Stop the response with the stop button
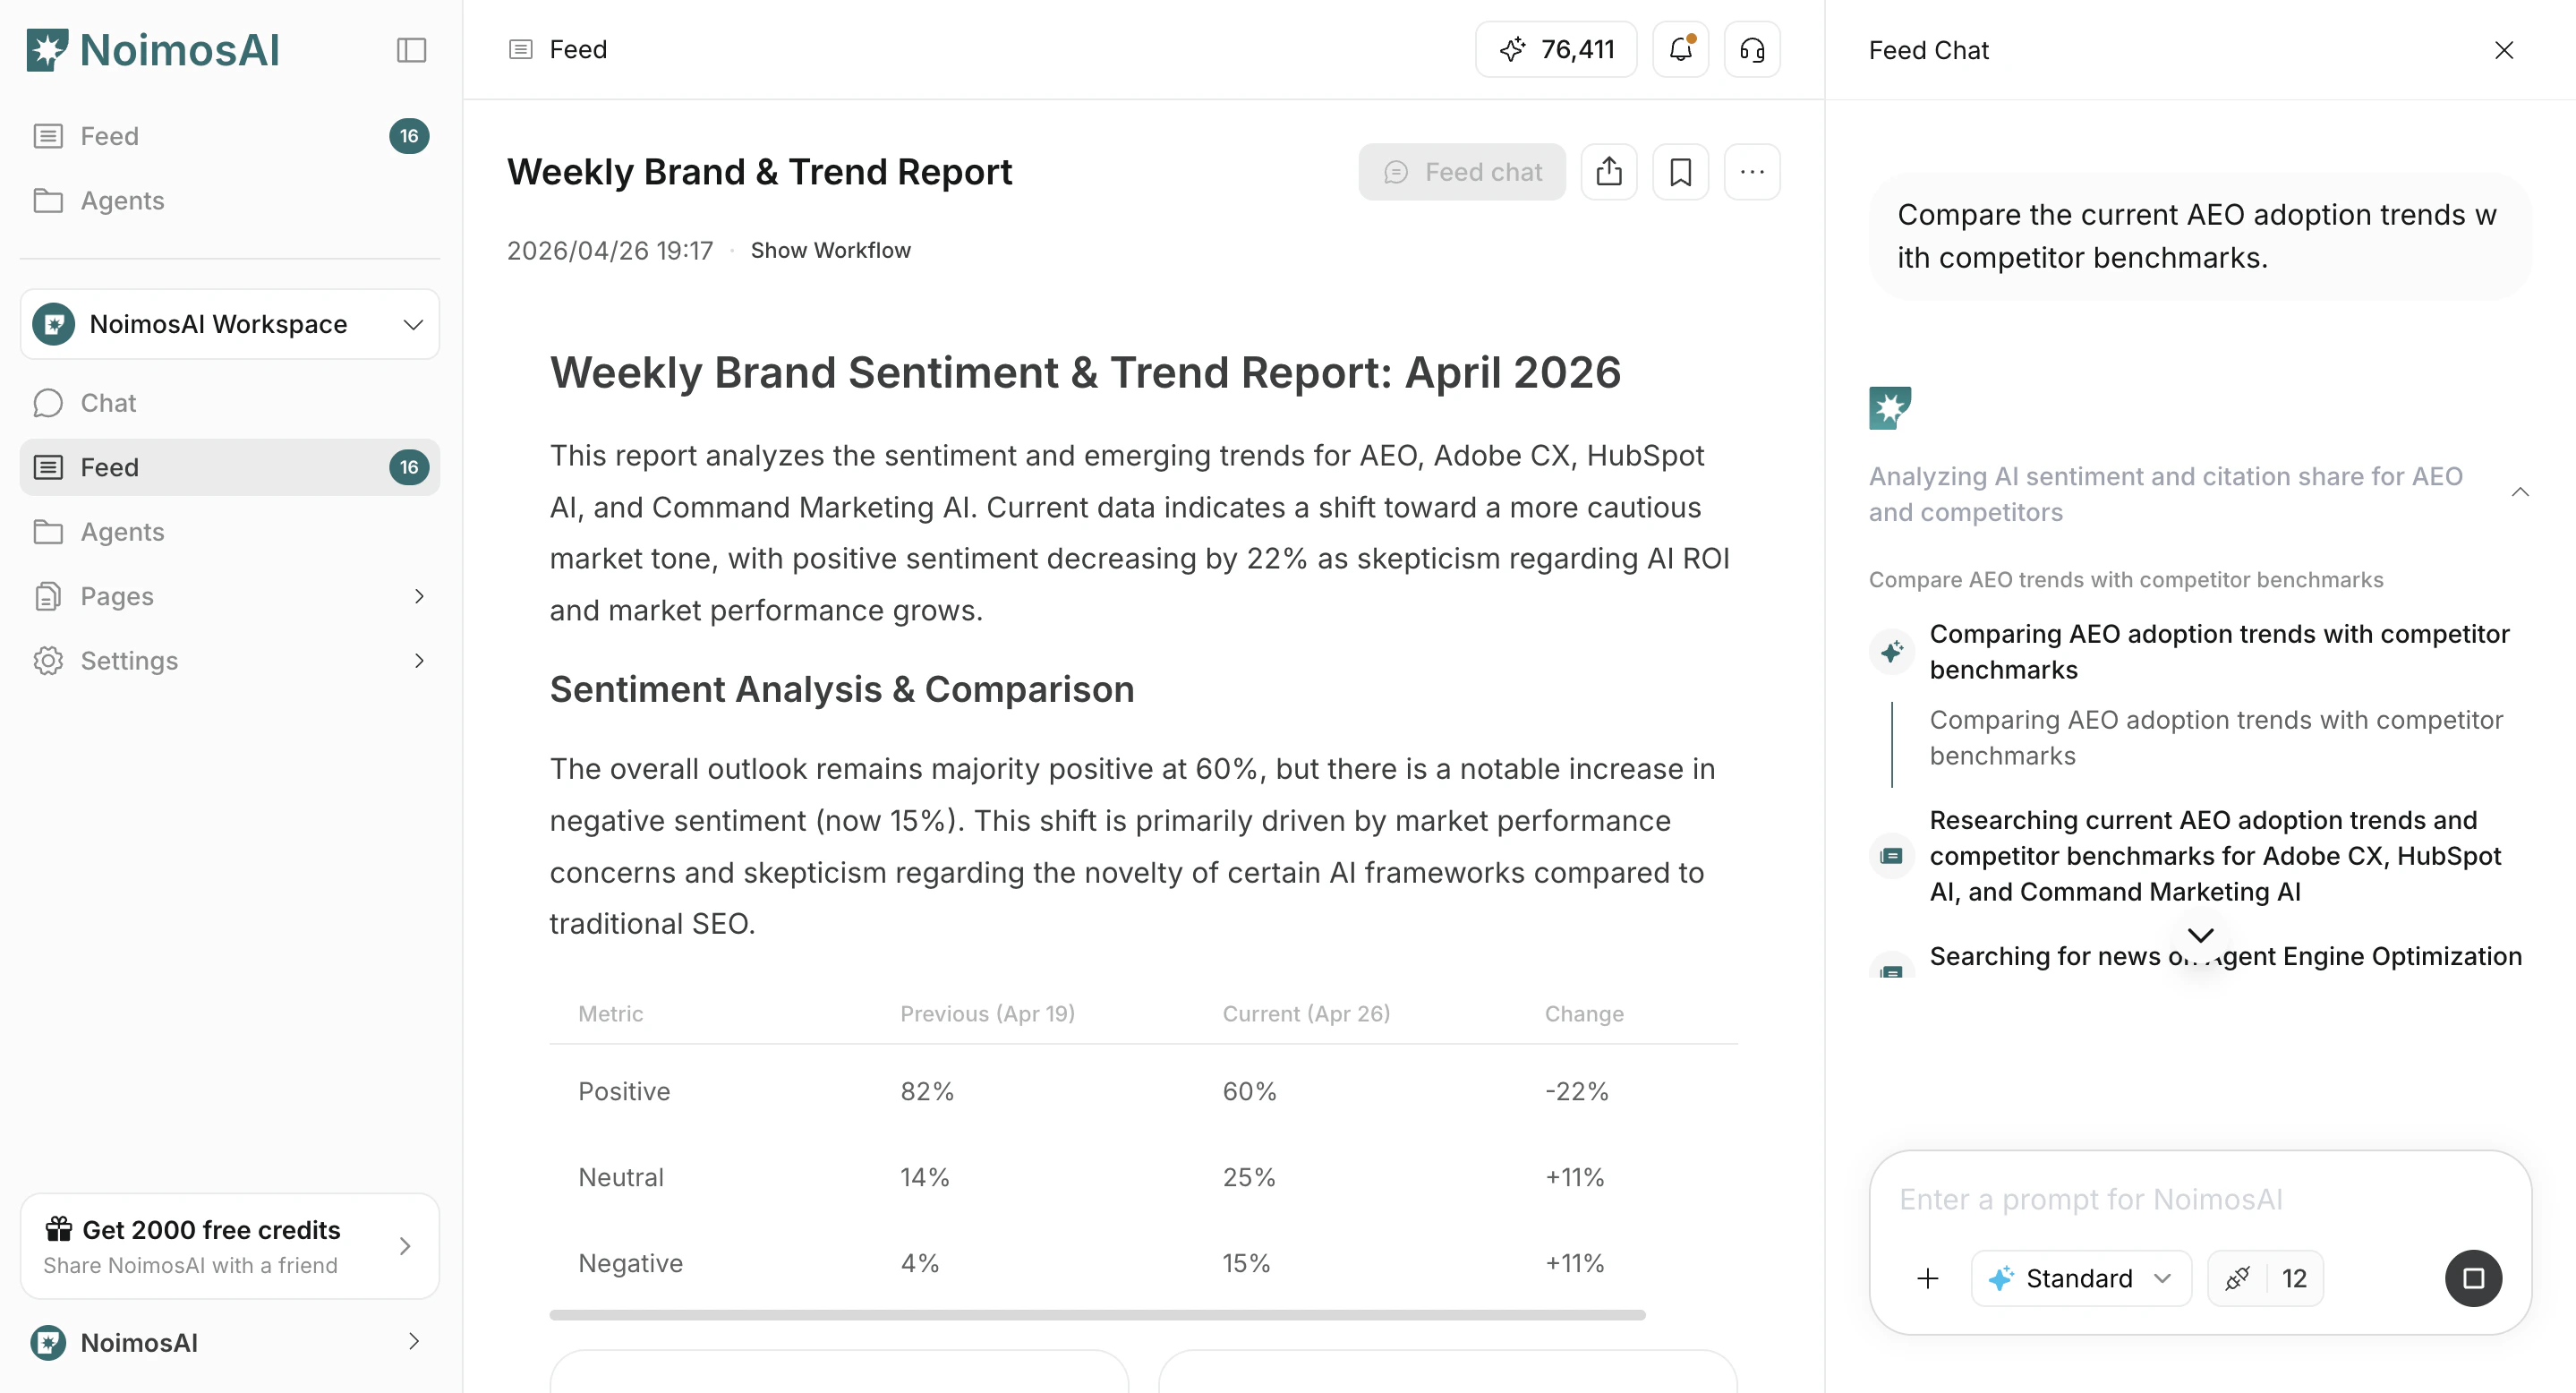 coord(2474,1278)
